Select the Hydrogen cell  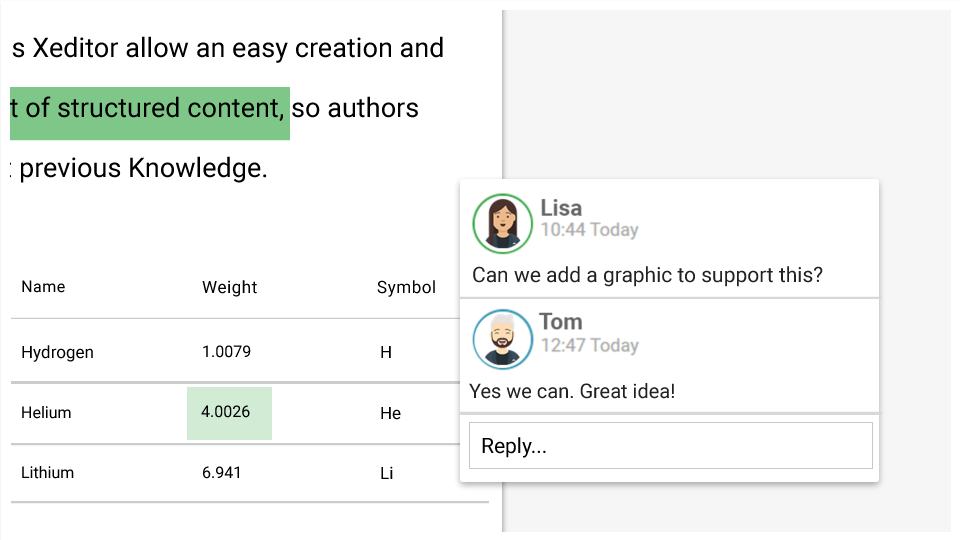pyautogui.click(x=58, y=353)
